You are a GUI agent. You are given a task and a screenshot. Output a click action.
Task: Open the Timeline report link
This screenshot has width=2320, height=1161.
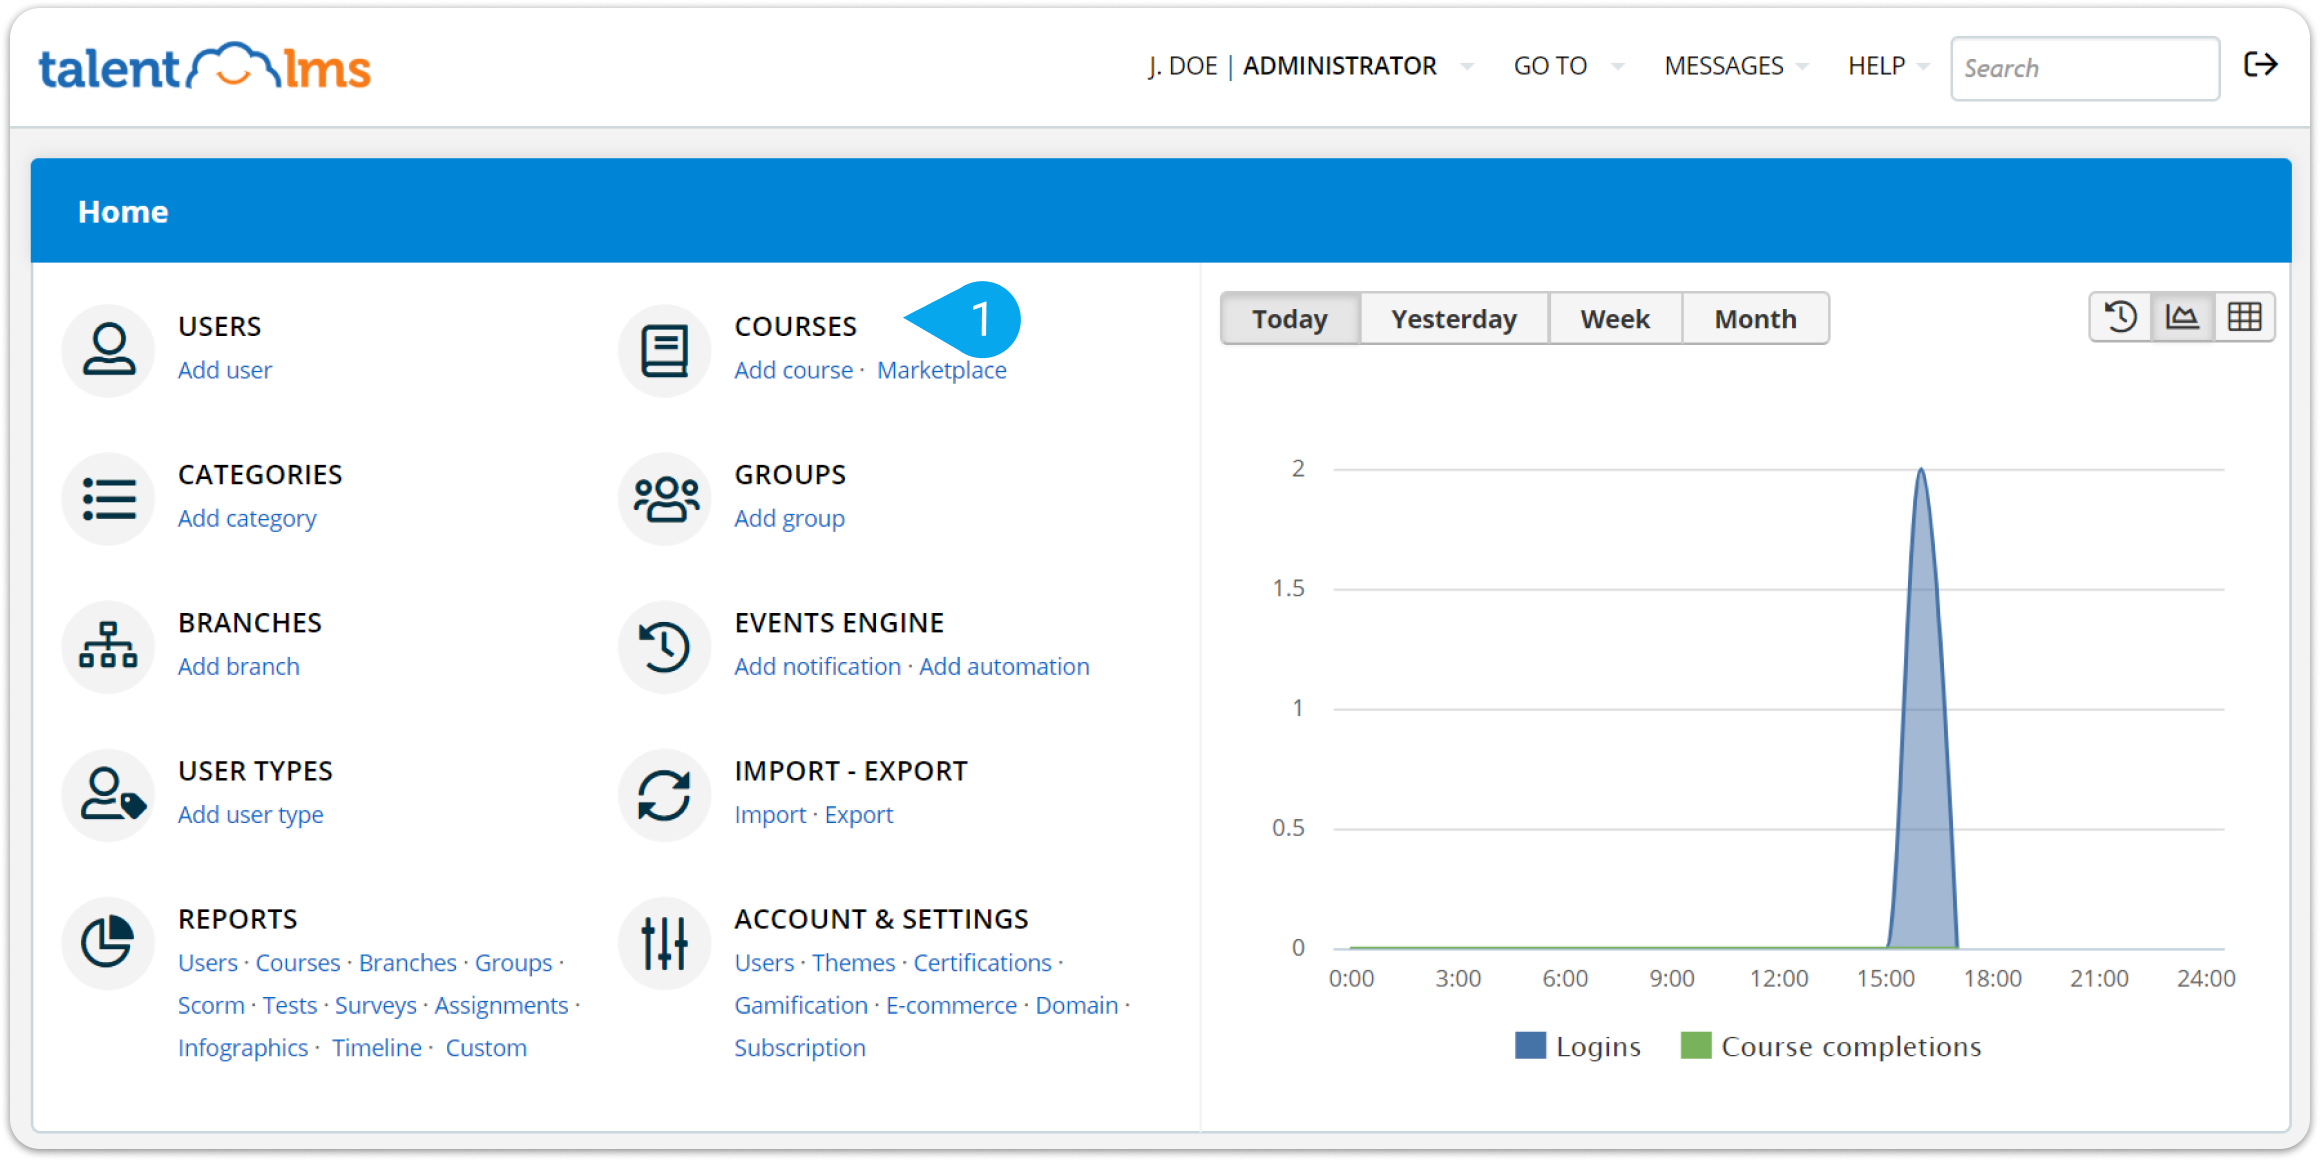pyautogui.click(x=377, y=1047)
